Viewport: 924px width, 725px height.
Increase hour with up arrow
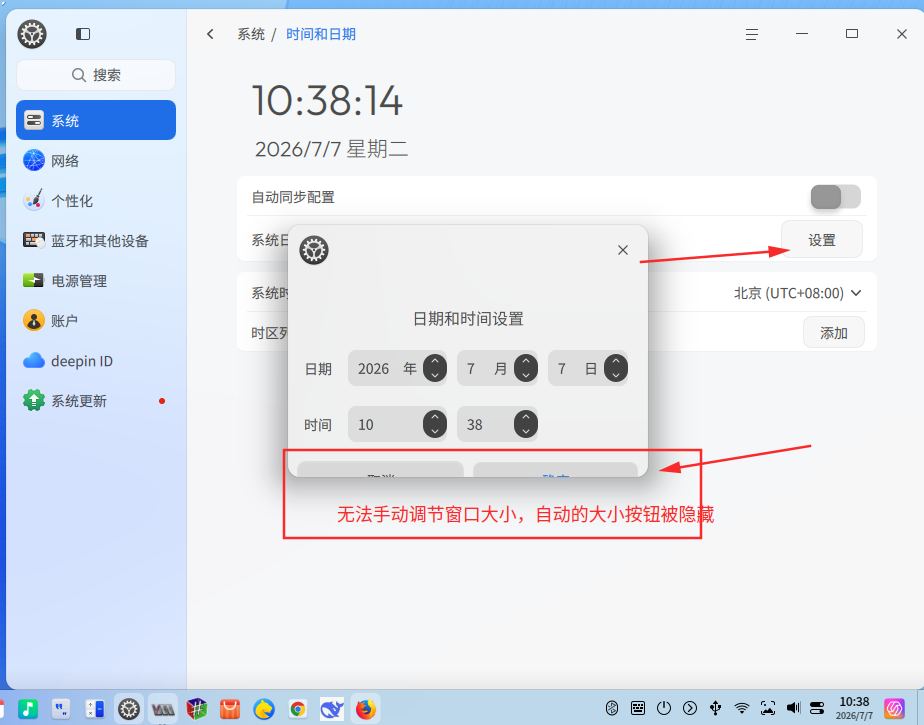pyautogui.click(x=435, y=417)
